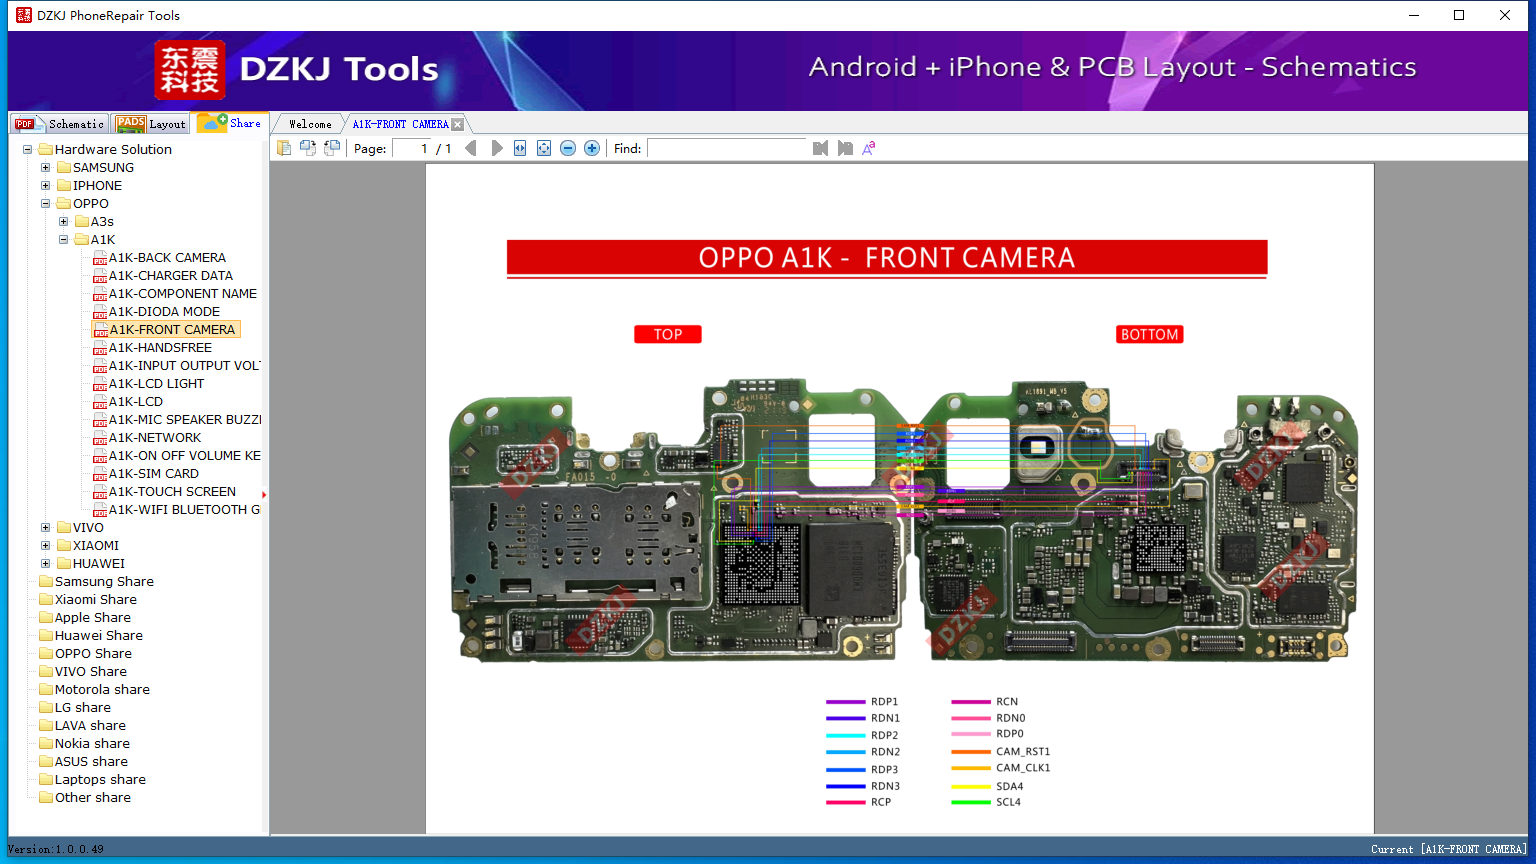Find the next match icon
Viewport: 1536px width, 864px height.
click(845, 148)
